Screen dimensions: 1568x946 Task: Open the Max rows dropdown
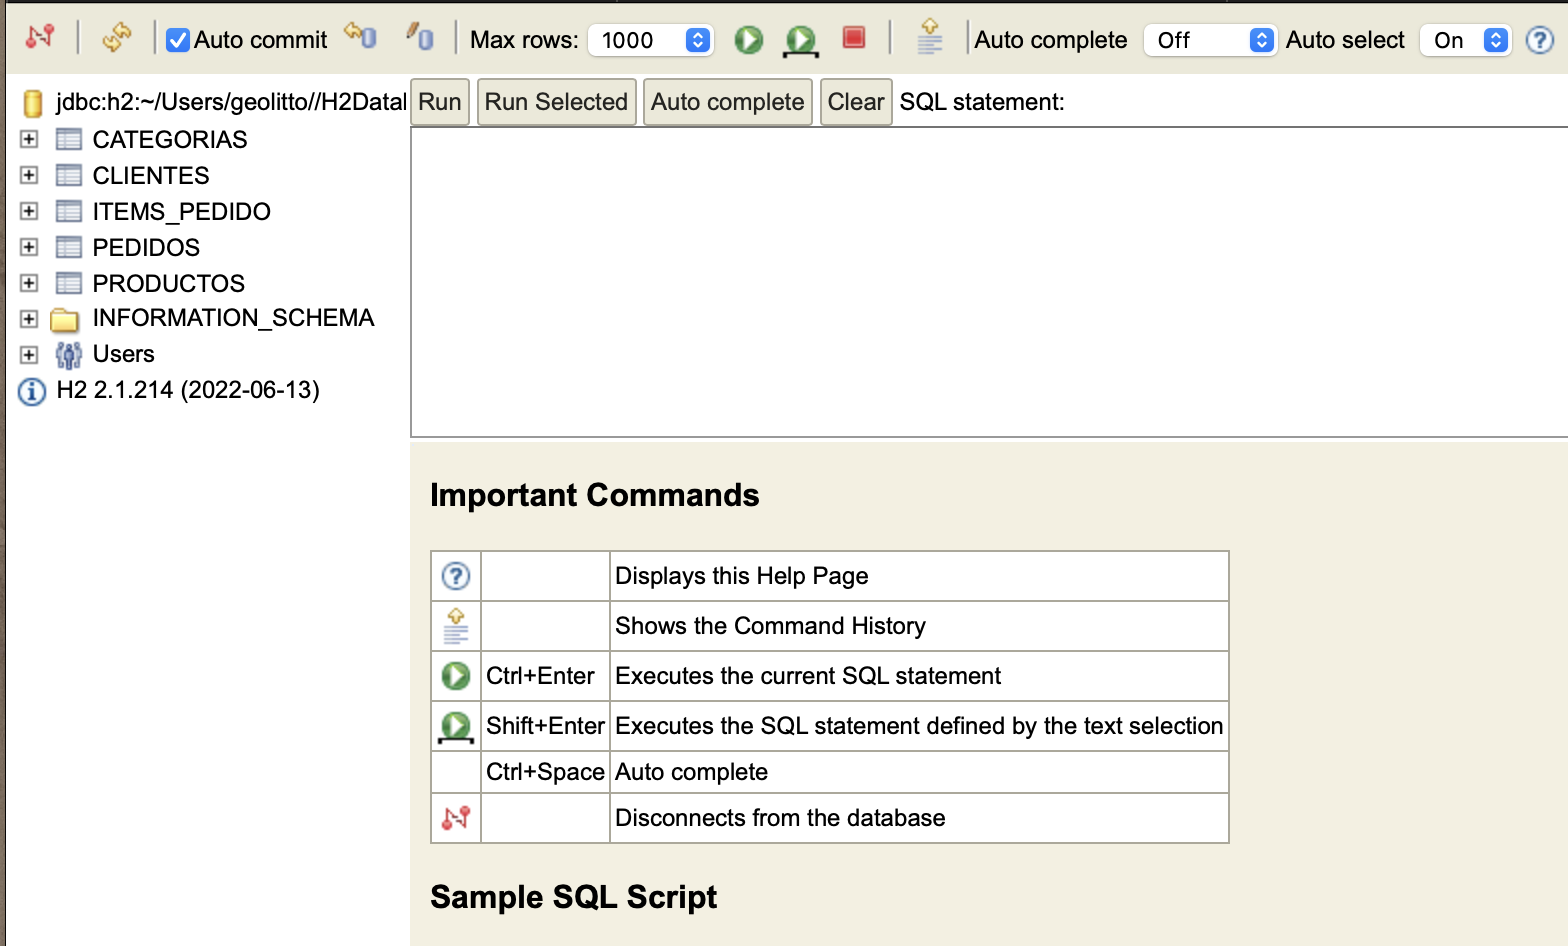click(x=651, y=40)
